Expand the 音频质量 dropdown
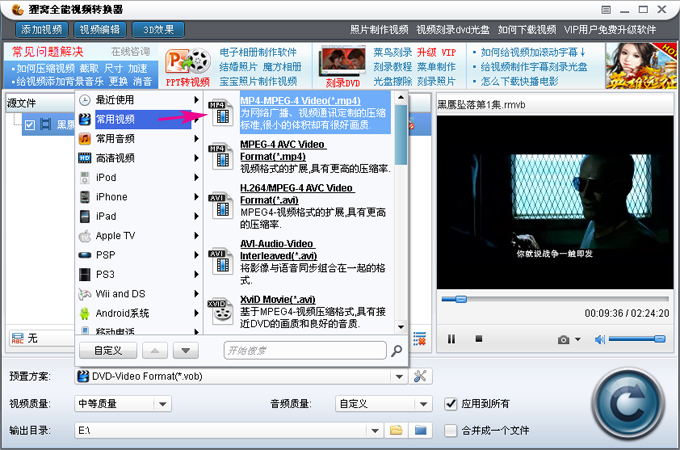This screenshot has width=680, height=450. (x=423, y=404)
